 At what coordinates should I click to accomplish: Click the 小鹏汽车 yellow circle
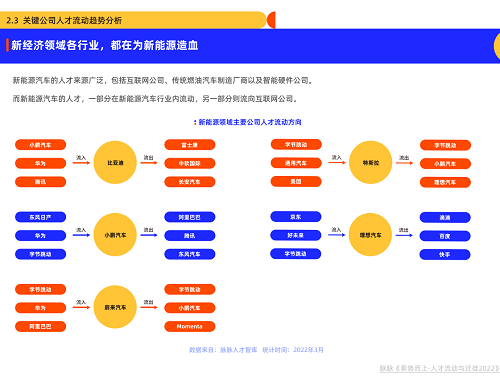pyautogui.click(x=115, y=235)
